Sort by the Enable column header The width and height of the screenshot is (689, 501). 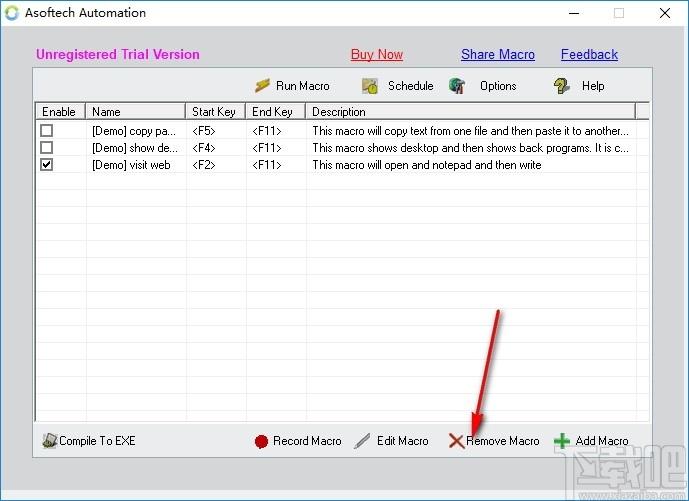60,112
